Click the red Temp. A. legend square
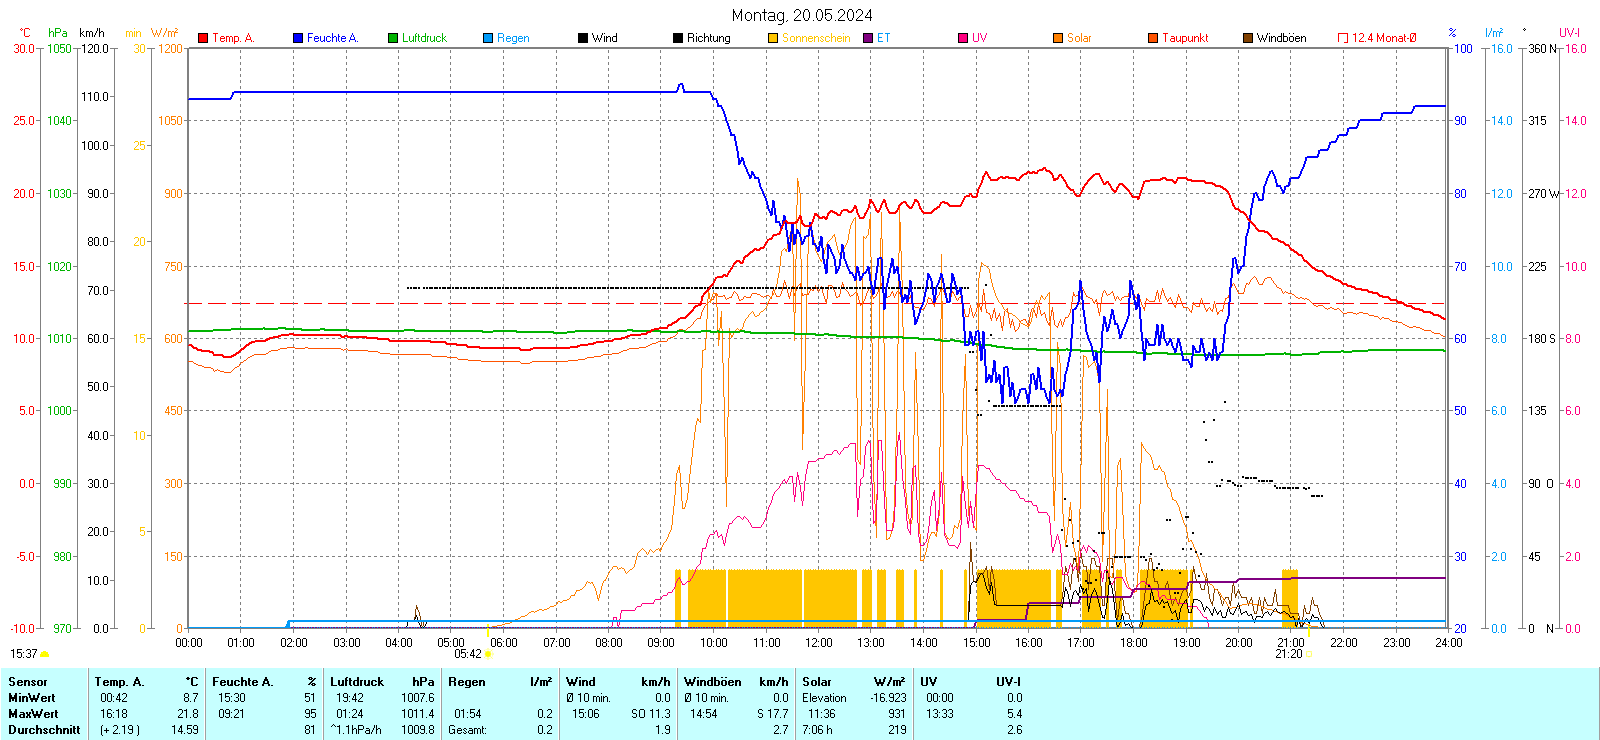This screenshot has height=740, width=1600. 203,38
